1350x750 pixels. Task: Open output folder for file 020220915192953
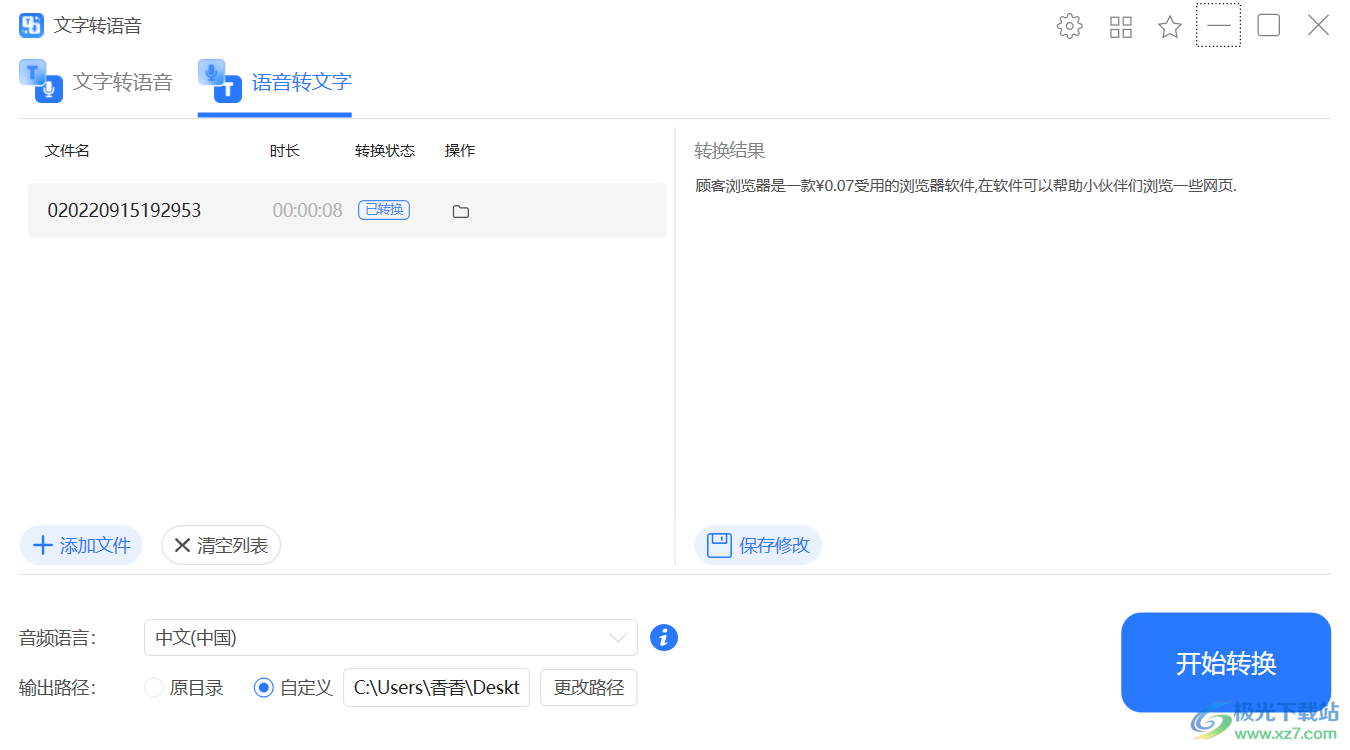click(x=461, y=211)
